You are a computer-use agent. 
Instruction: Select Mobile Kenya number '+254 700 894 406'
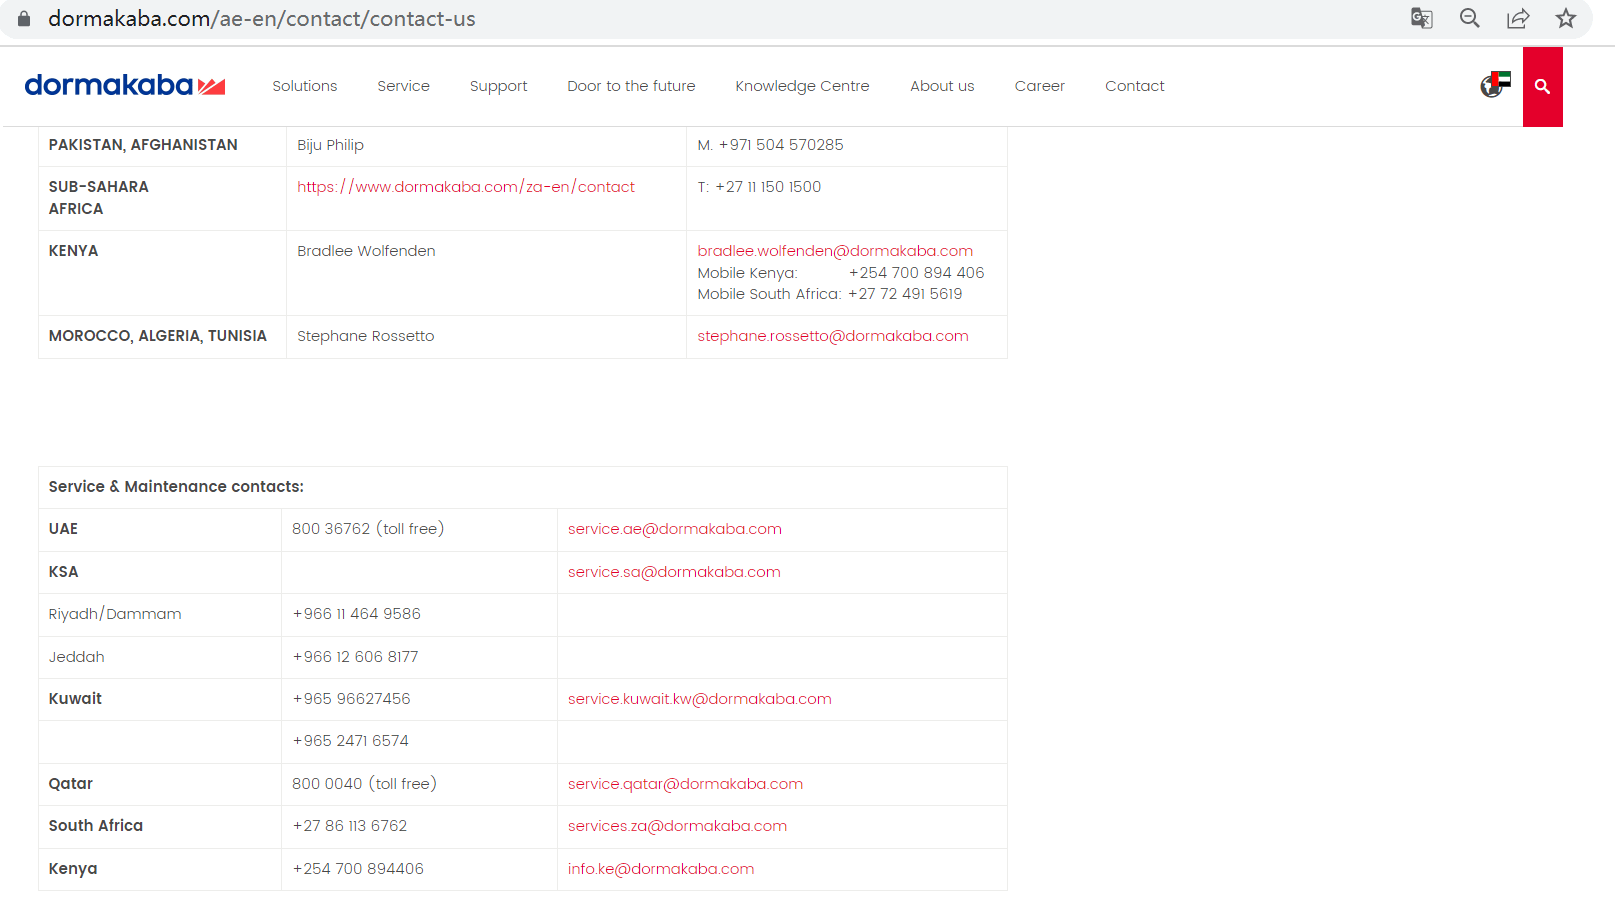point(916,273)
